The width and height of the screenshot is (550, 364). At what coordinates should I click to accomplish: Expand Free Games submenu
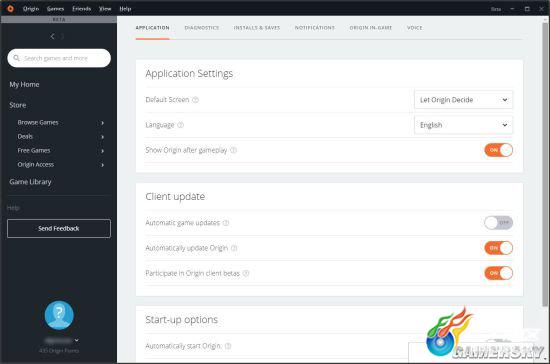pos(102,151)
